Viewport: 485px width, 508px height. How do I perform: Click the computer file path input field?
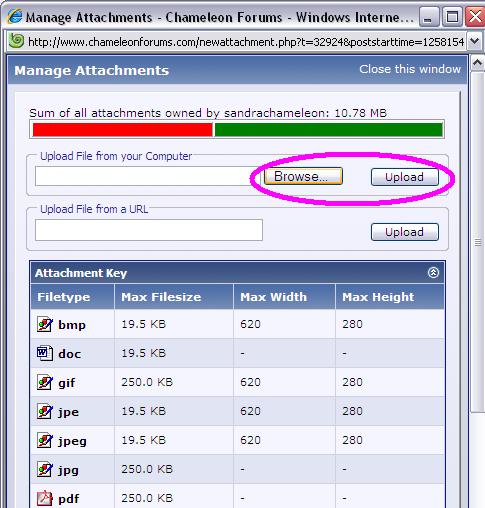click(x=148, y=176)
